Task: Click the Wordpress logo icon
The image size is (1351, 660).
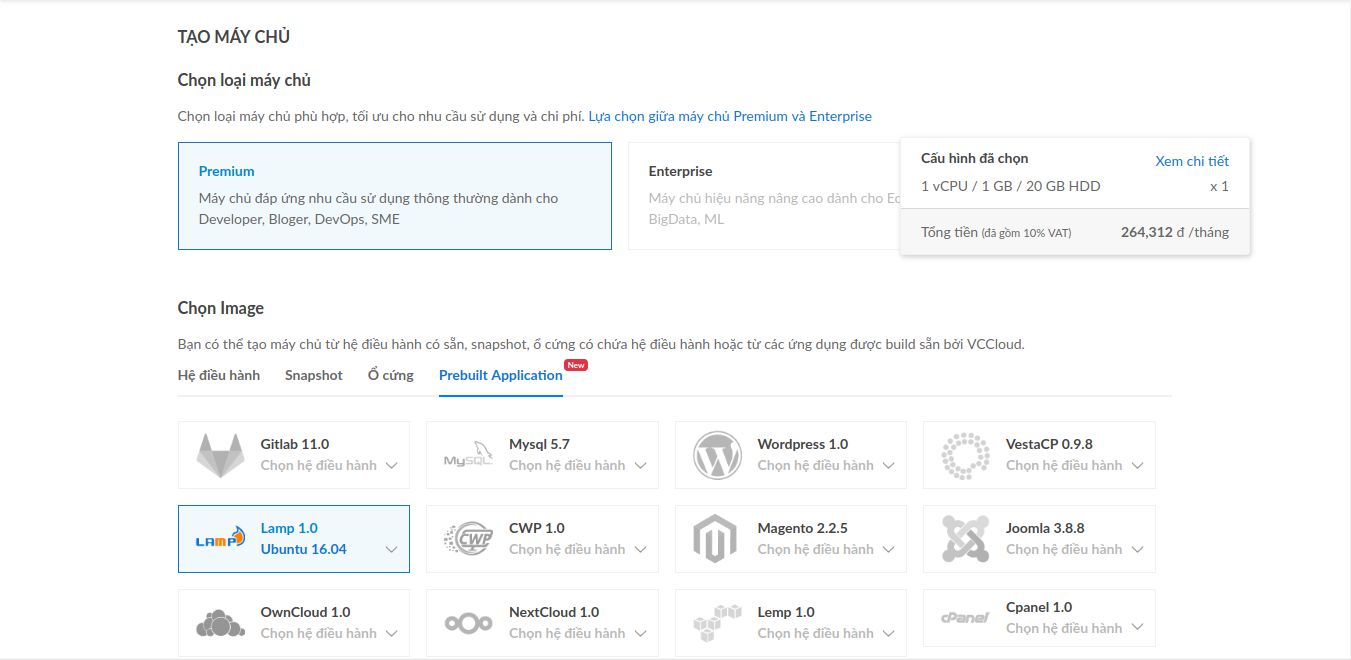Action: coord(717,455)
